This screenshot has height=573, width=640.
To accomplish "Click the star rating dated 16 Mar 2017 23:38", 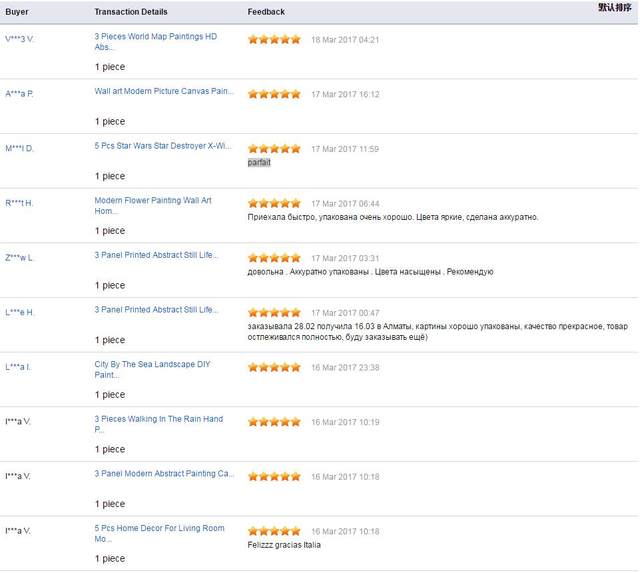I will [274, 367].
